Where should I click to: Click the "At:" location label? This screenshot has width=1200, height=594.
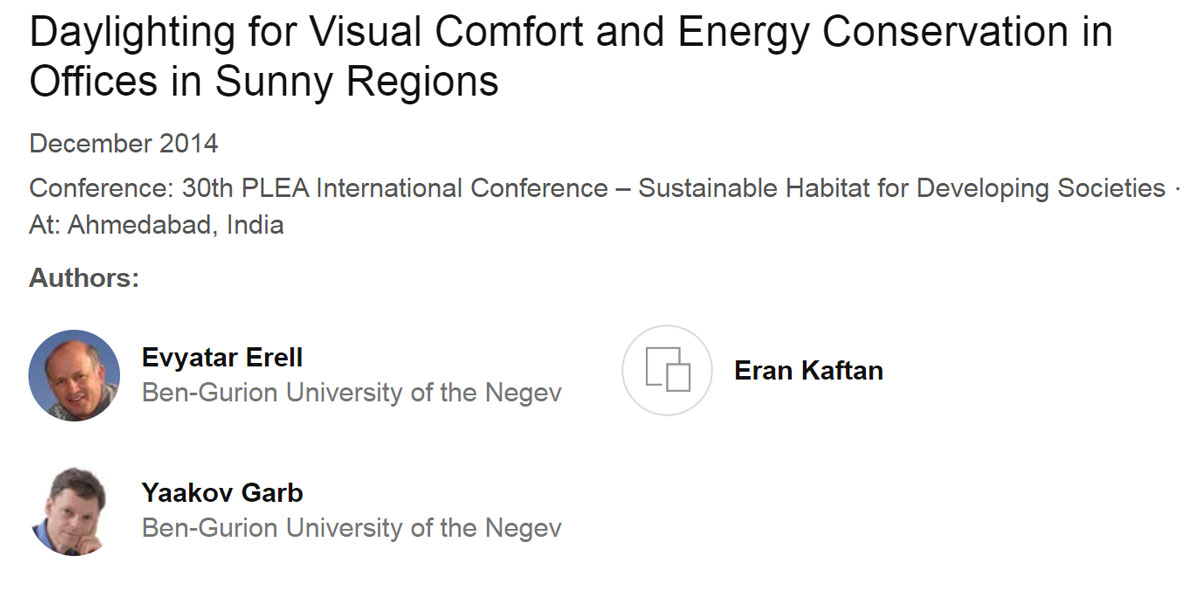tap(45, 225)
